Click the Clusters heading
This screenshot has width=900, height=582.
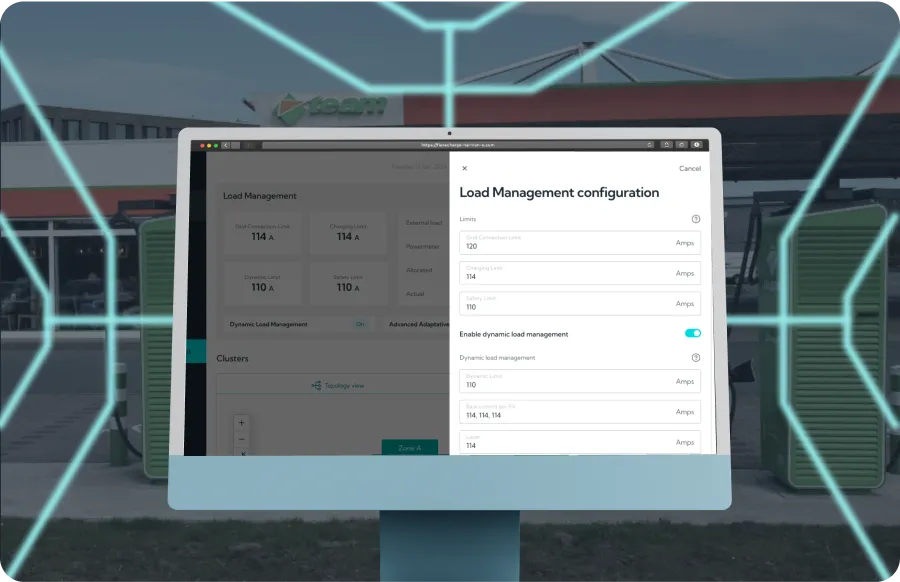(x=232, y=358)
